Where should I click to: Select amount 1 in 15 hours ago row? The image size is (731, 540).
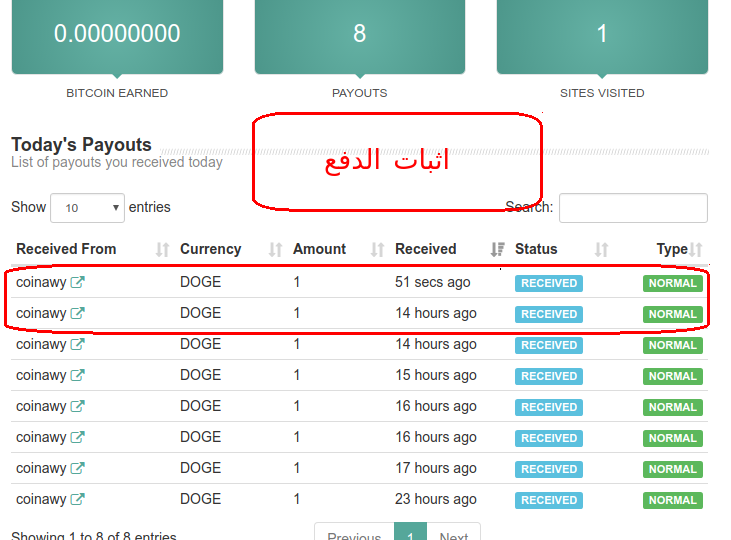(297, 375)
